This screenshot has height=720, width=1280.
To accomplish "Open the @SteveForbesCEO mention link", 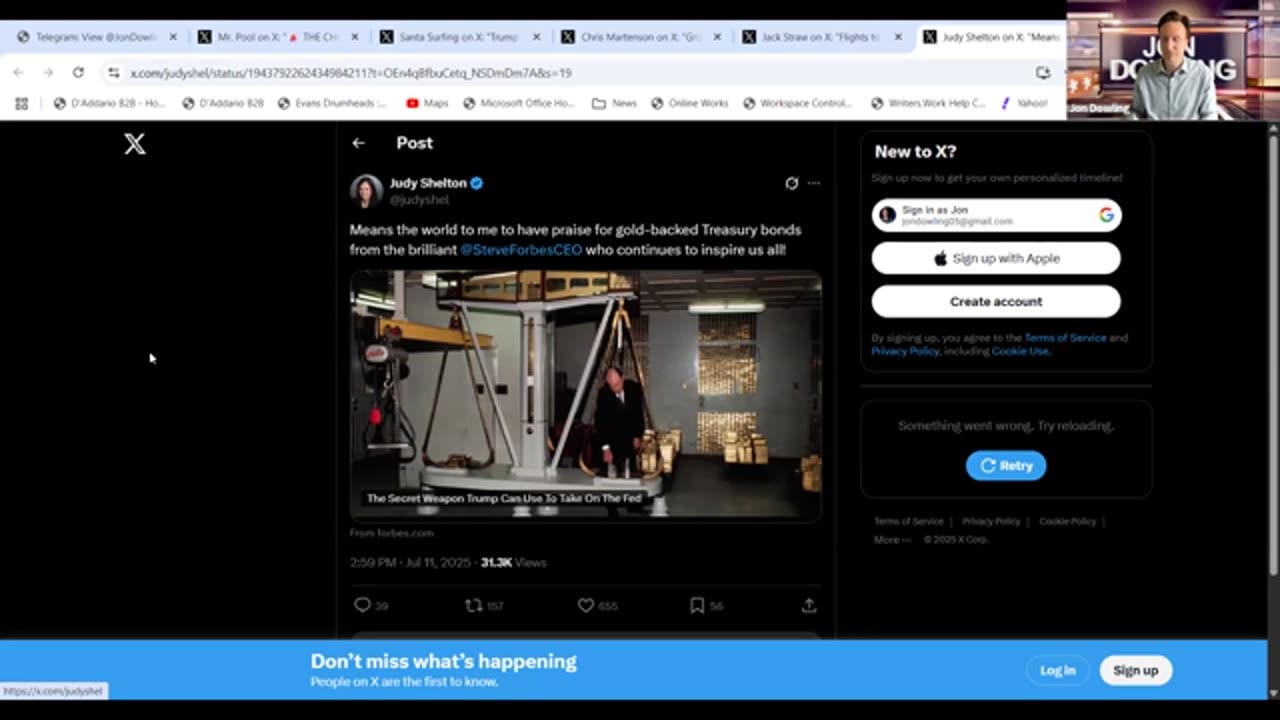I will [x=521, y=250].
